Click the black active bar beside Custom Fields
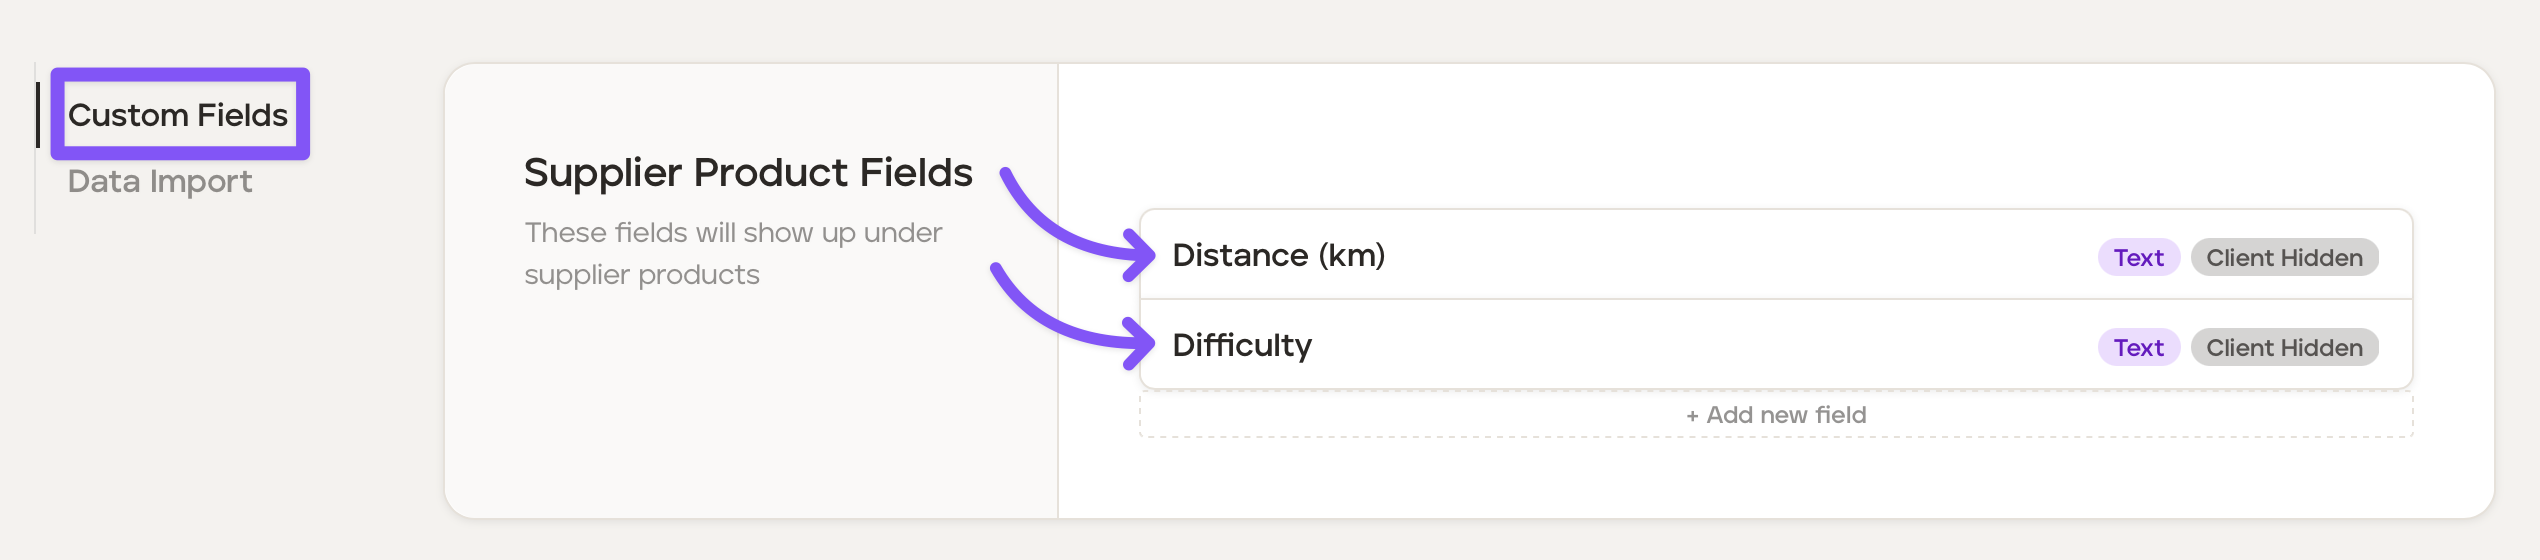This screenshot has width=2540, height=560. pos(38,115)
